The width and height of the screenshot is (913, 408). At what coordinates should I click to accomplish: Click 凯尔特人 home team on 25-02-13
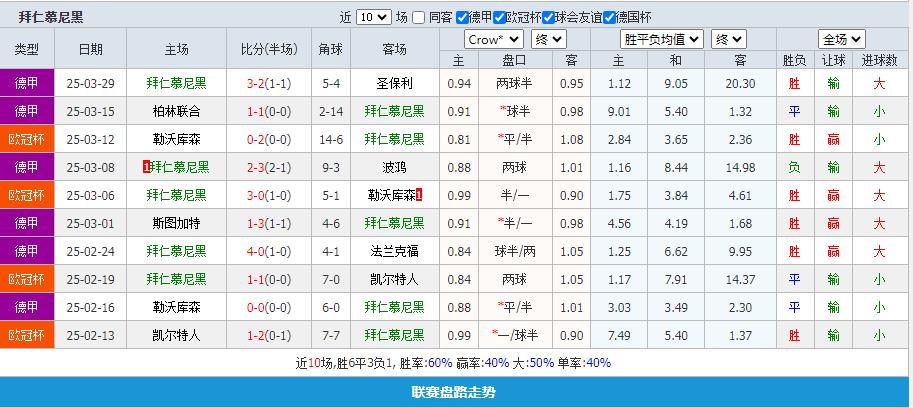tap(176, 335)
